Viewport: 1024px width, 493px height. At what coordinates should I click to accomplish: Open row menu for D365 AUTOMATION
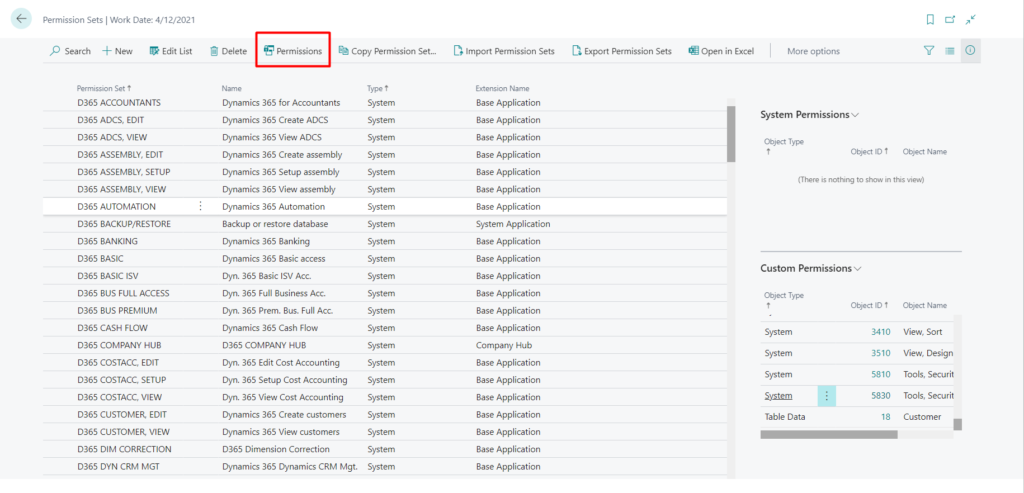coord(200,206)
